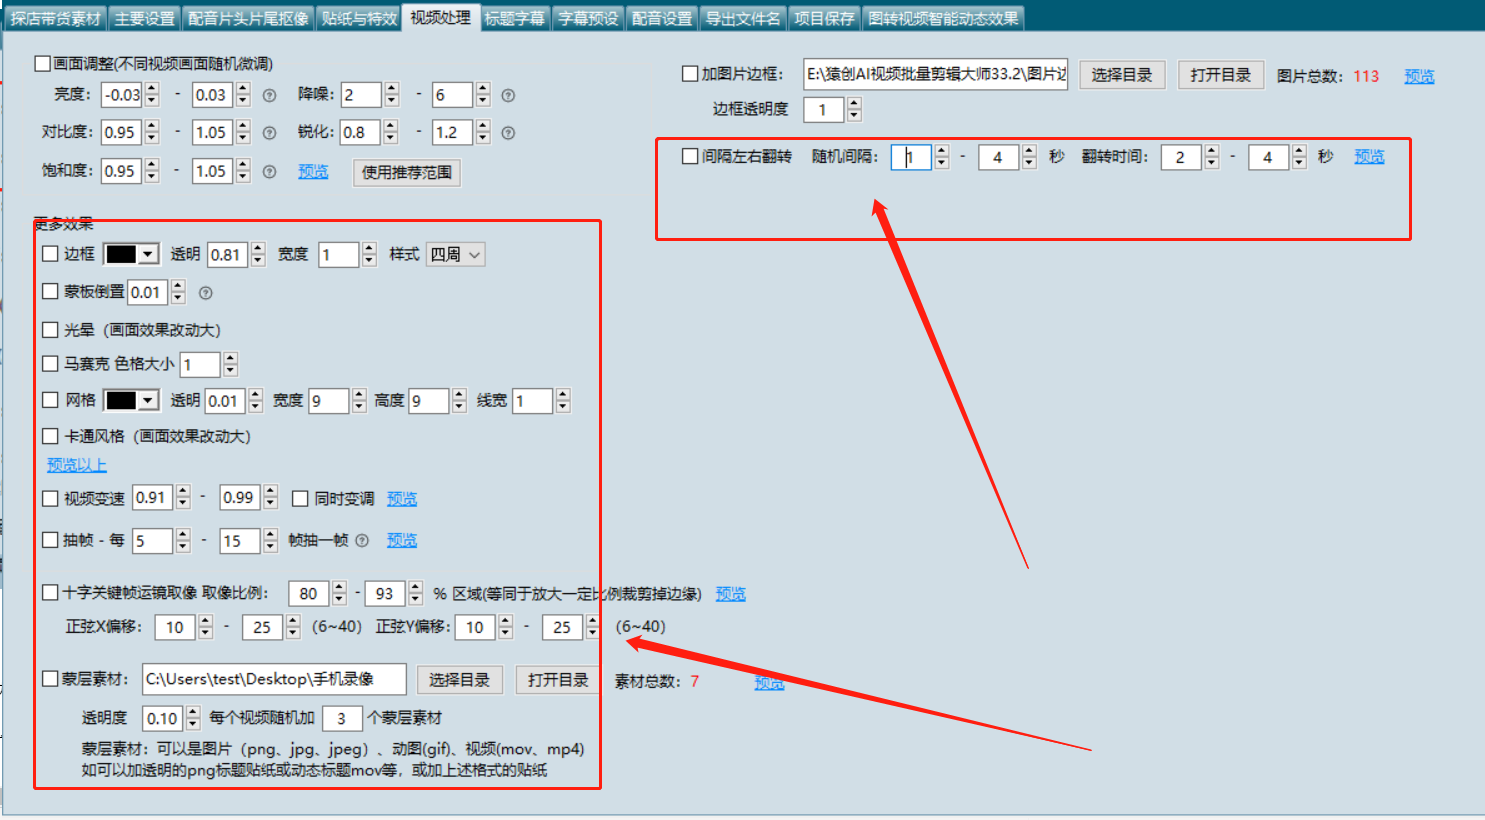Screen dimensions: 1485x820
Task: Click 打开目录 for 蒙层素材
Action: (558, 680)
